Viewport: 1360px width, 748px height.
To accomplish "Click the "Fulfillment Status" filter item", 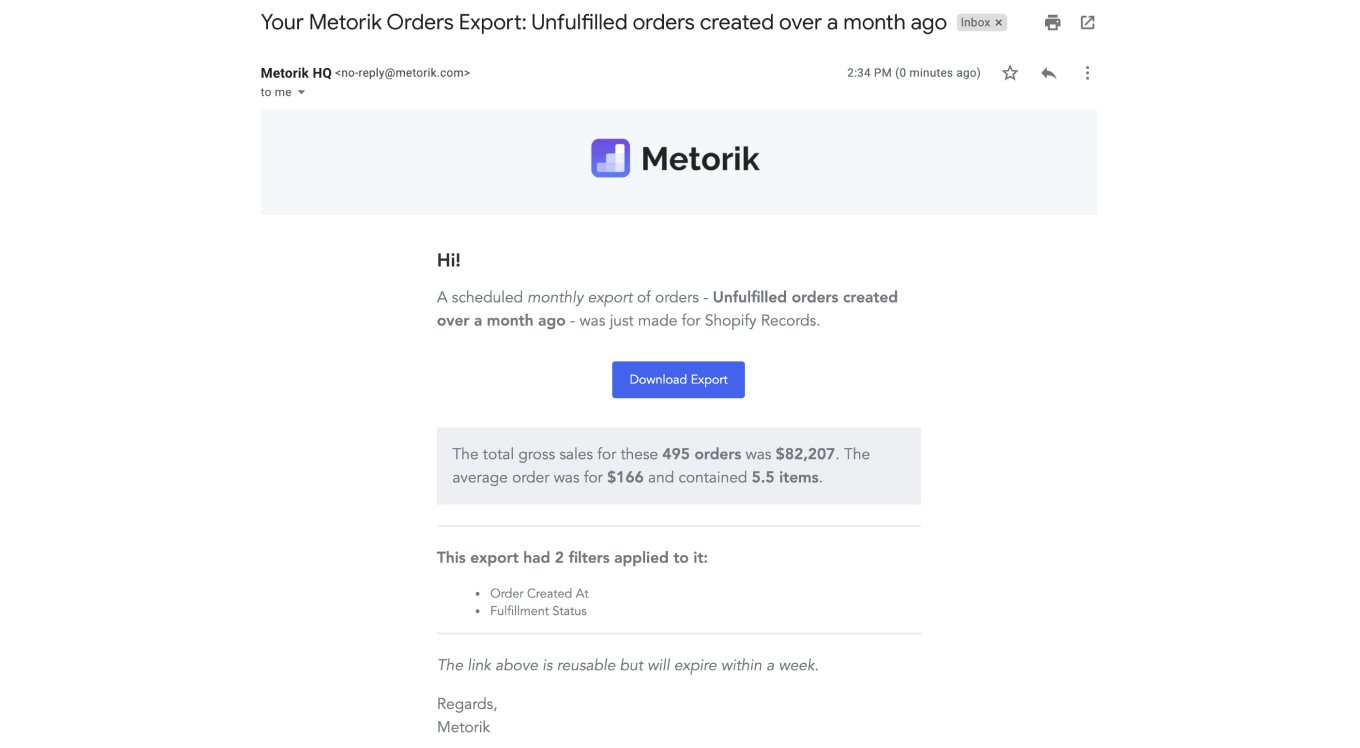I will pos(538,611).
